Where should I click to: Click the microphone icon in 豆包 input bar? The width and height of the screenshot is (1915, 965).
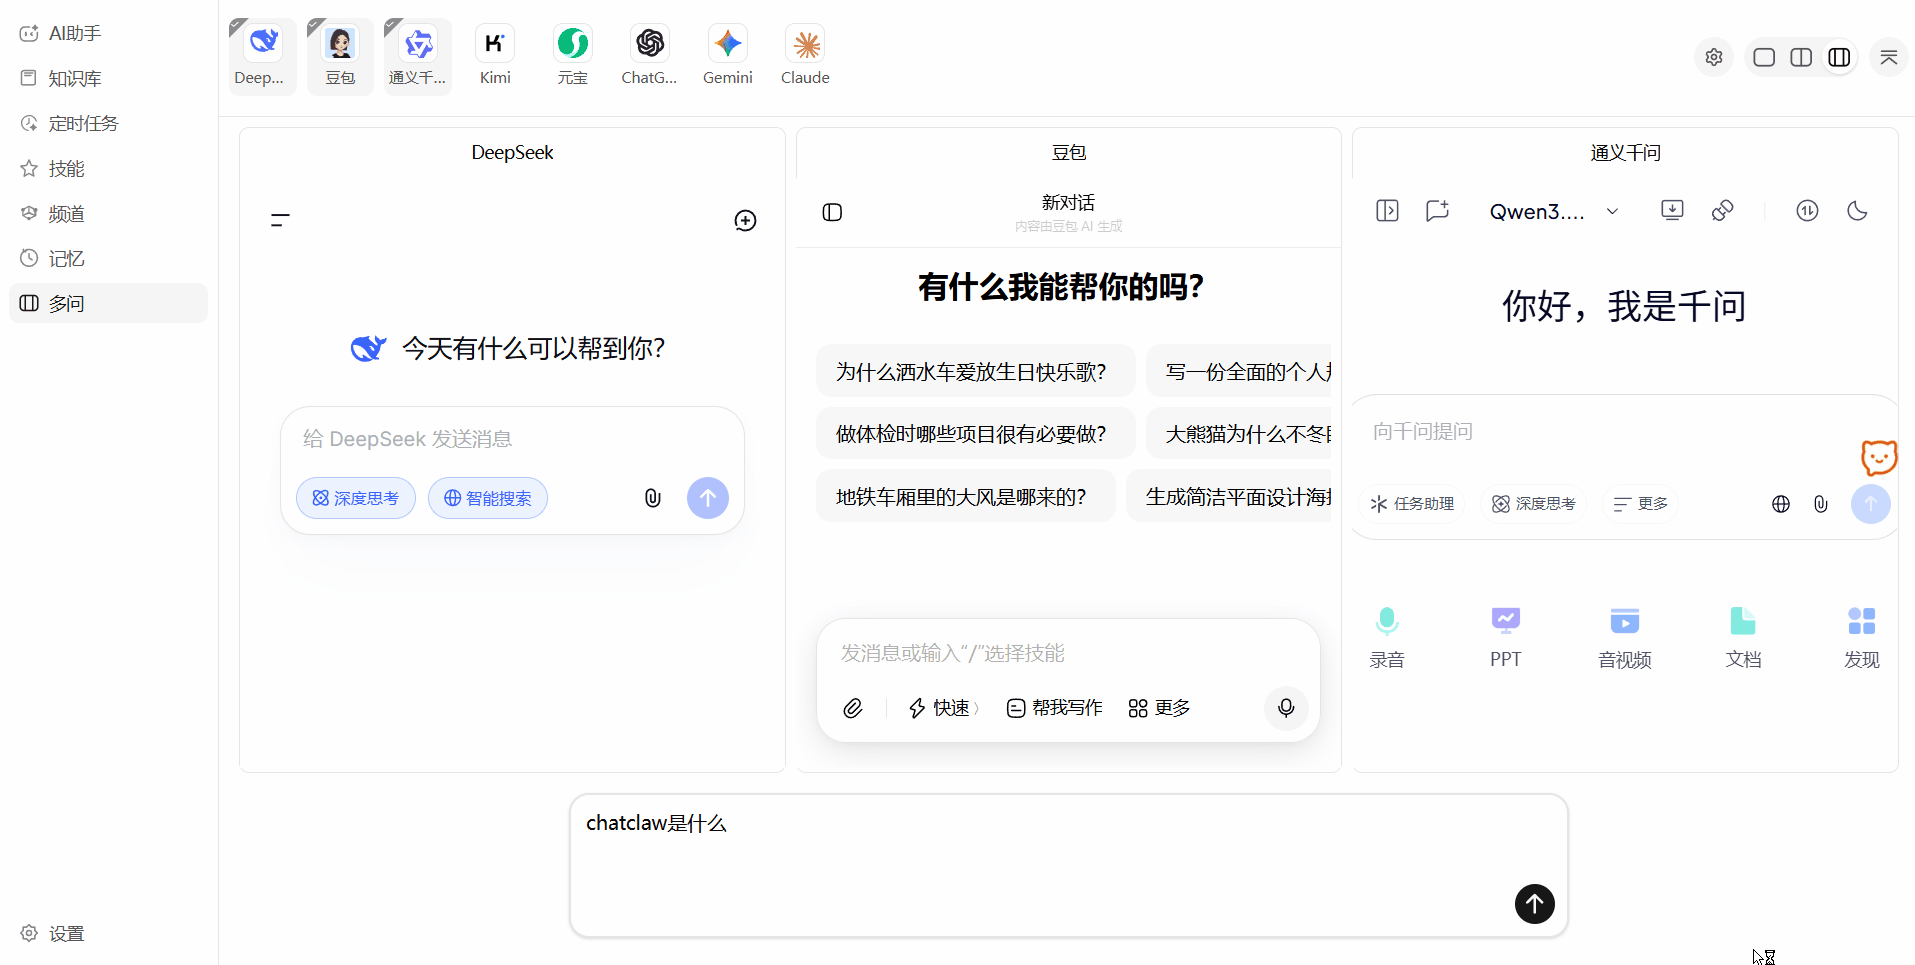tap(1286, 707)
